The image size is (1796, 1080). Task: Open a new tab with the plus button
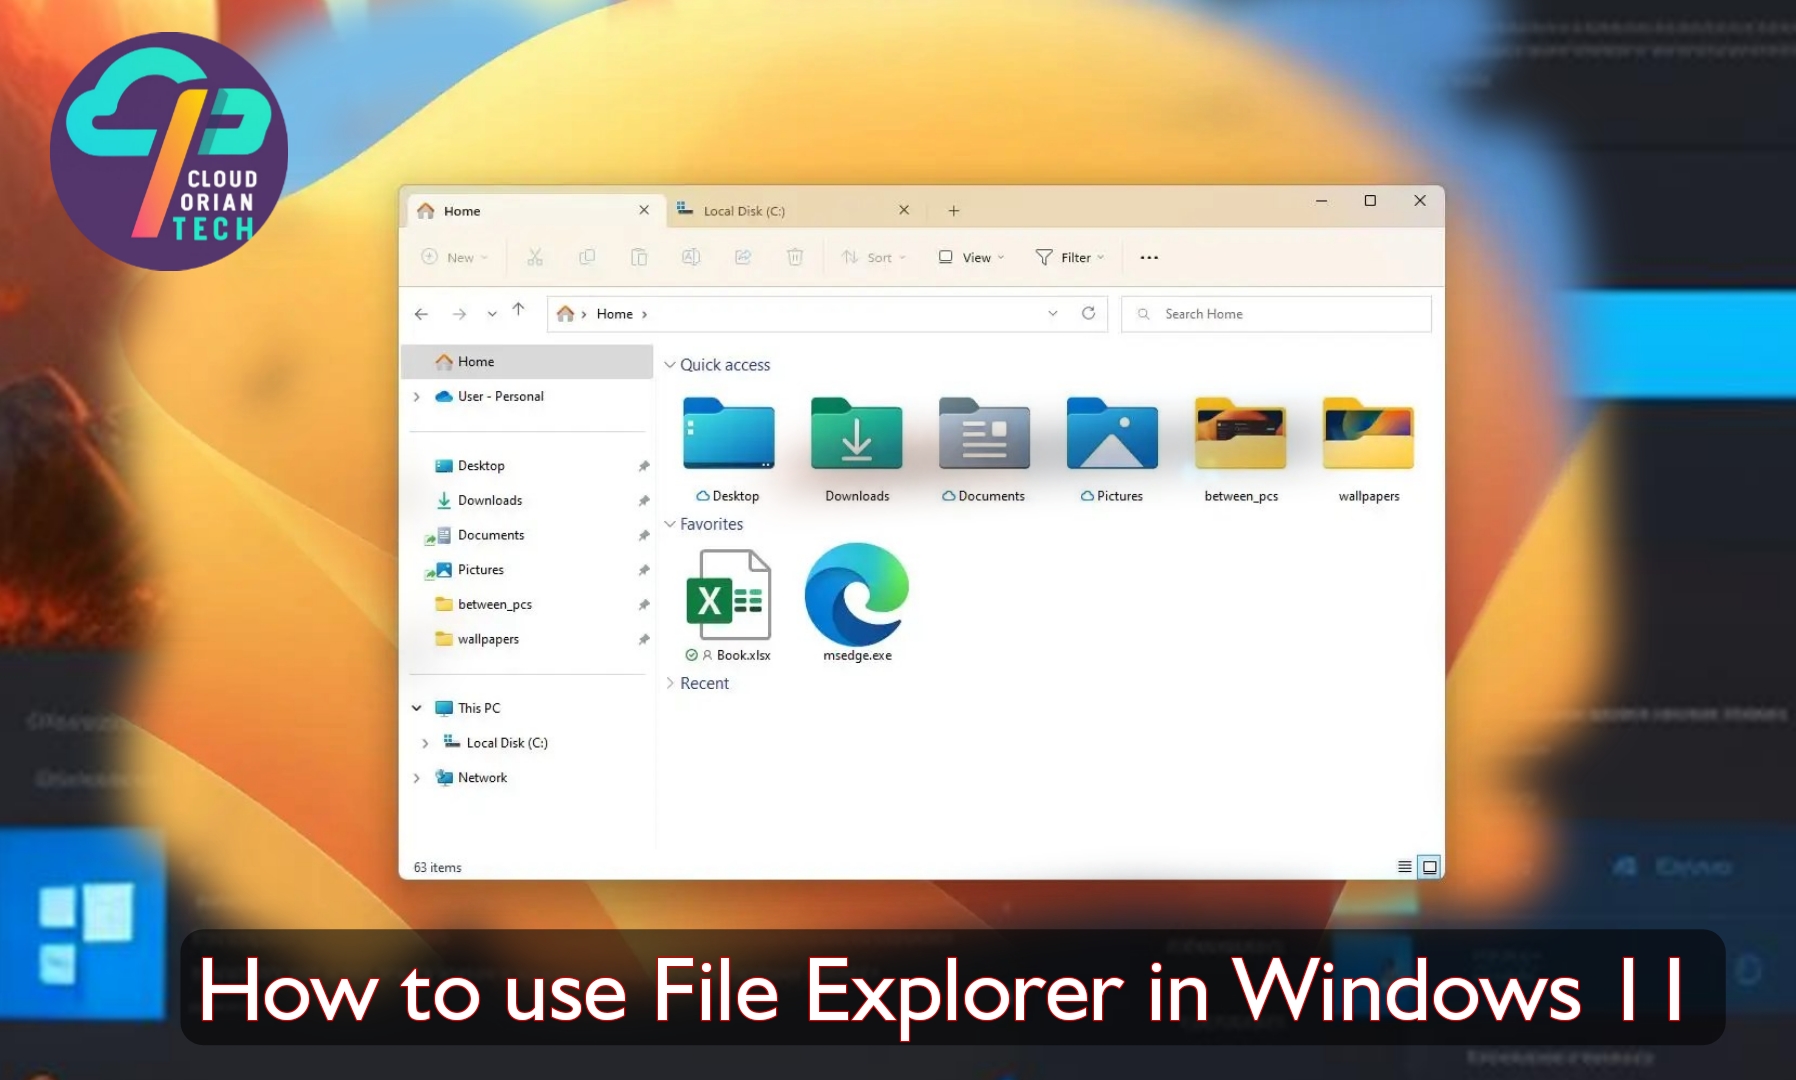[x=953, y=210]
